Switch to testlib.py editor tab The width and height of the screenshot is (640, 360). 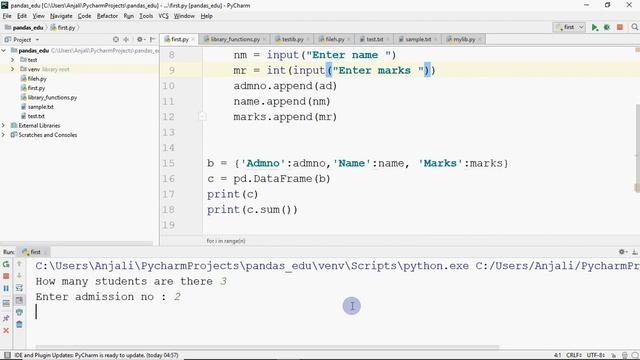point(292,39)
